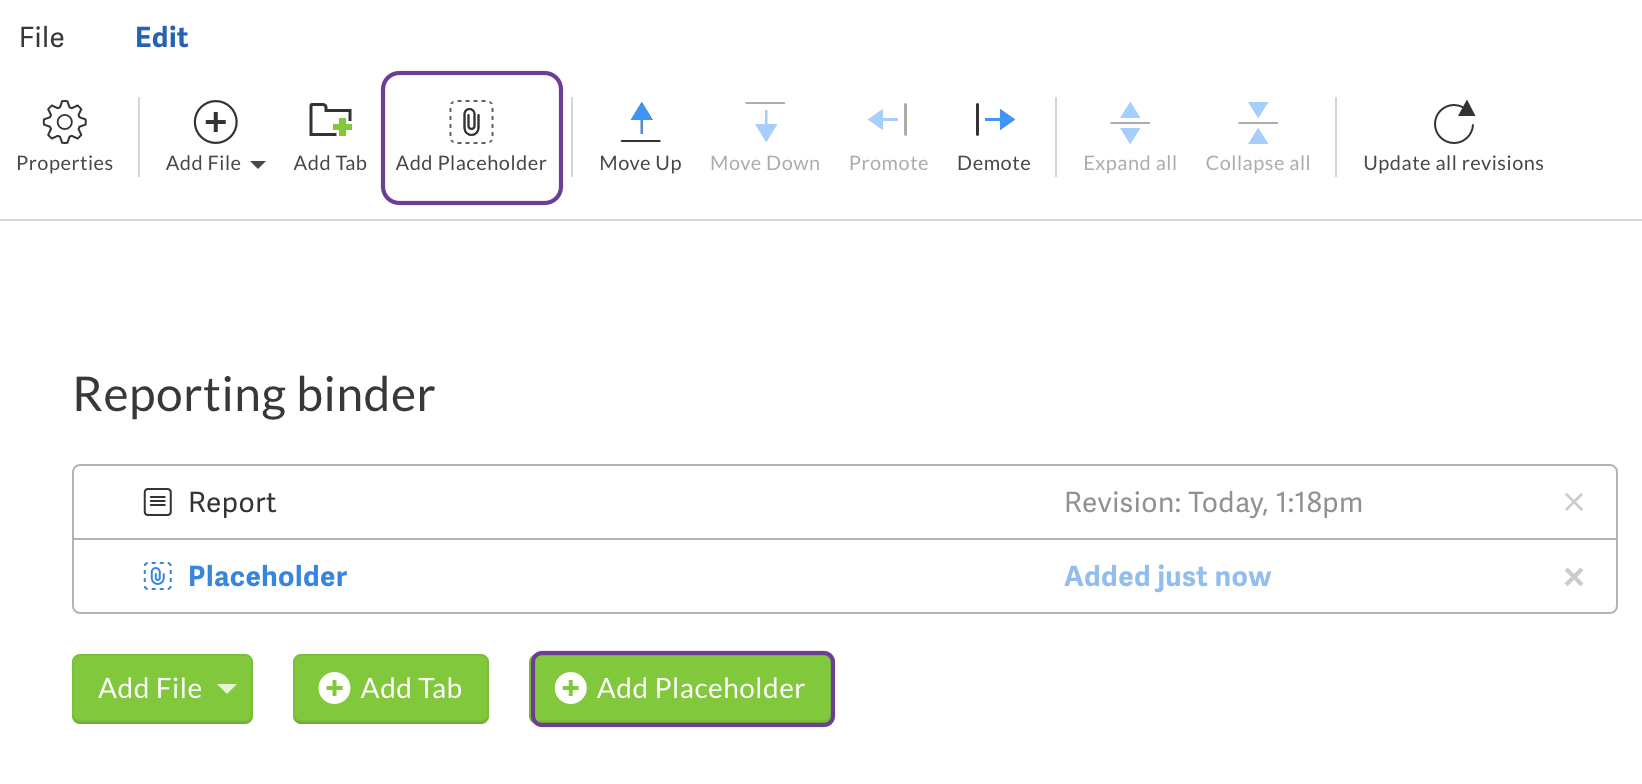The width and height of the screenshot is (1642, 784).
Task: Click the green Add Tab button
Action: 390,688
